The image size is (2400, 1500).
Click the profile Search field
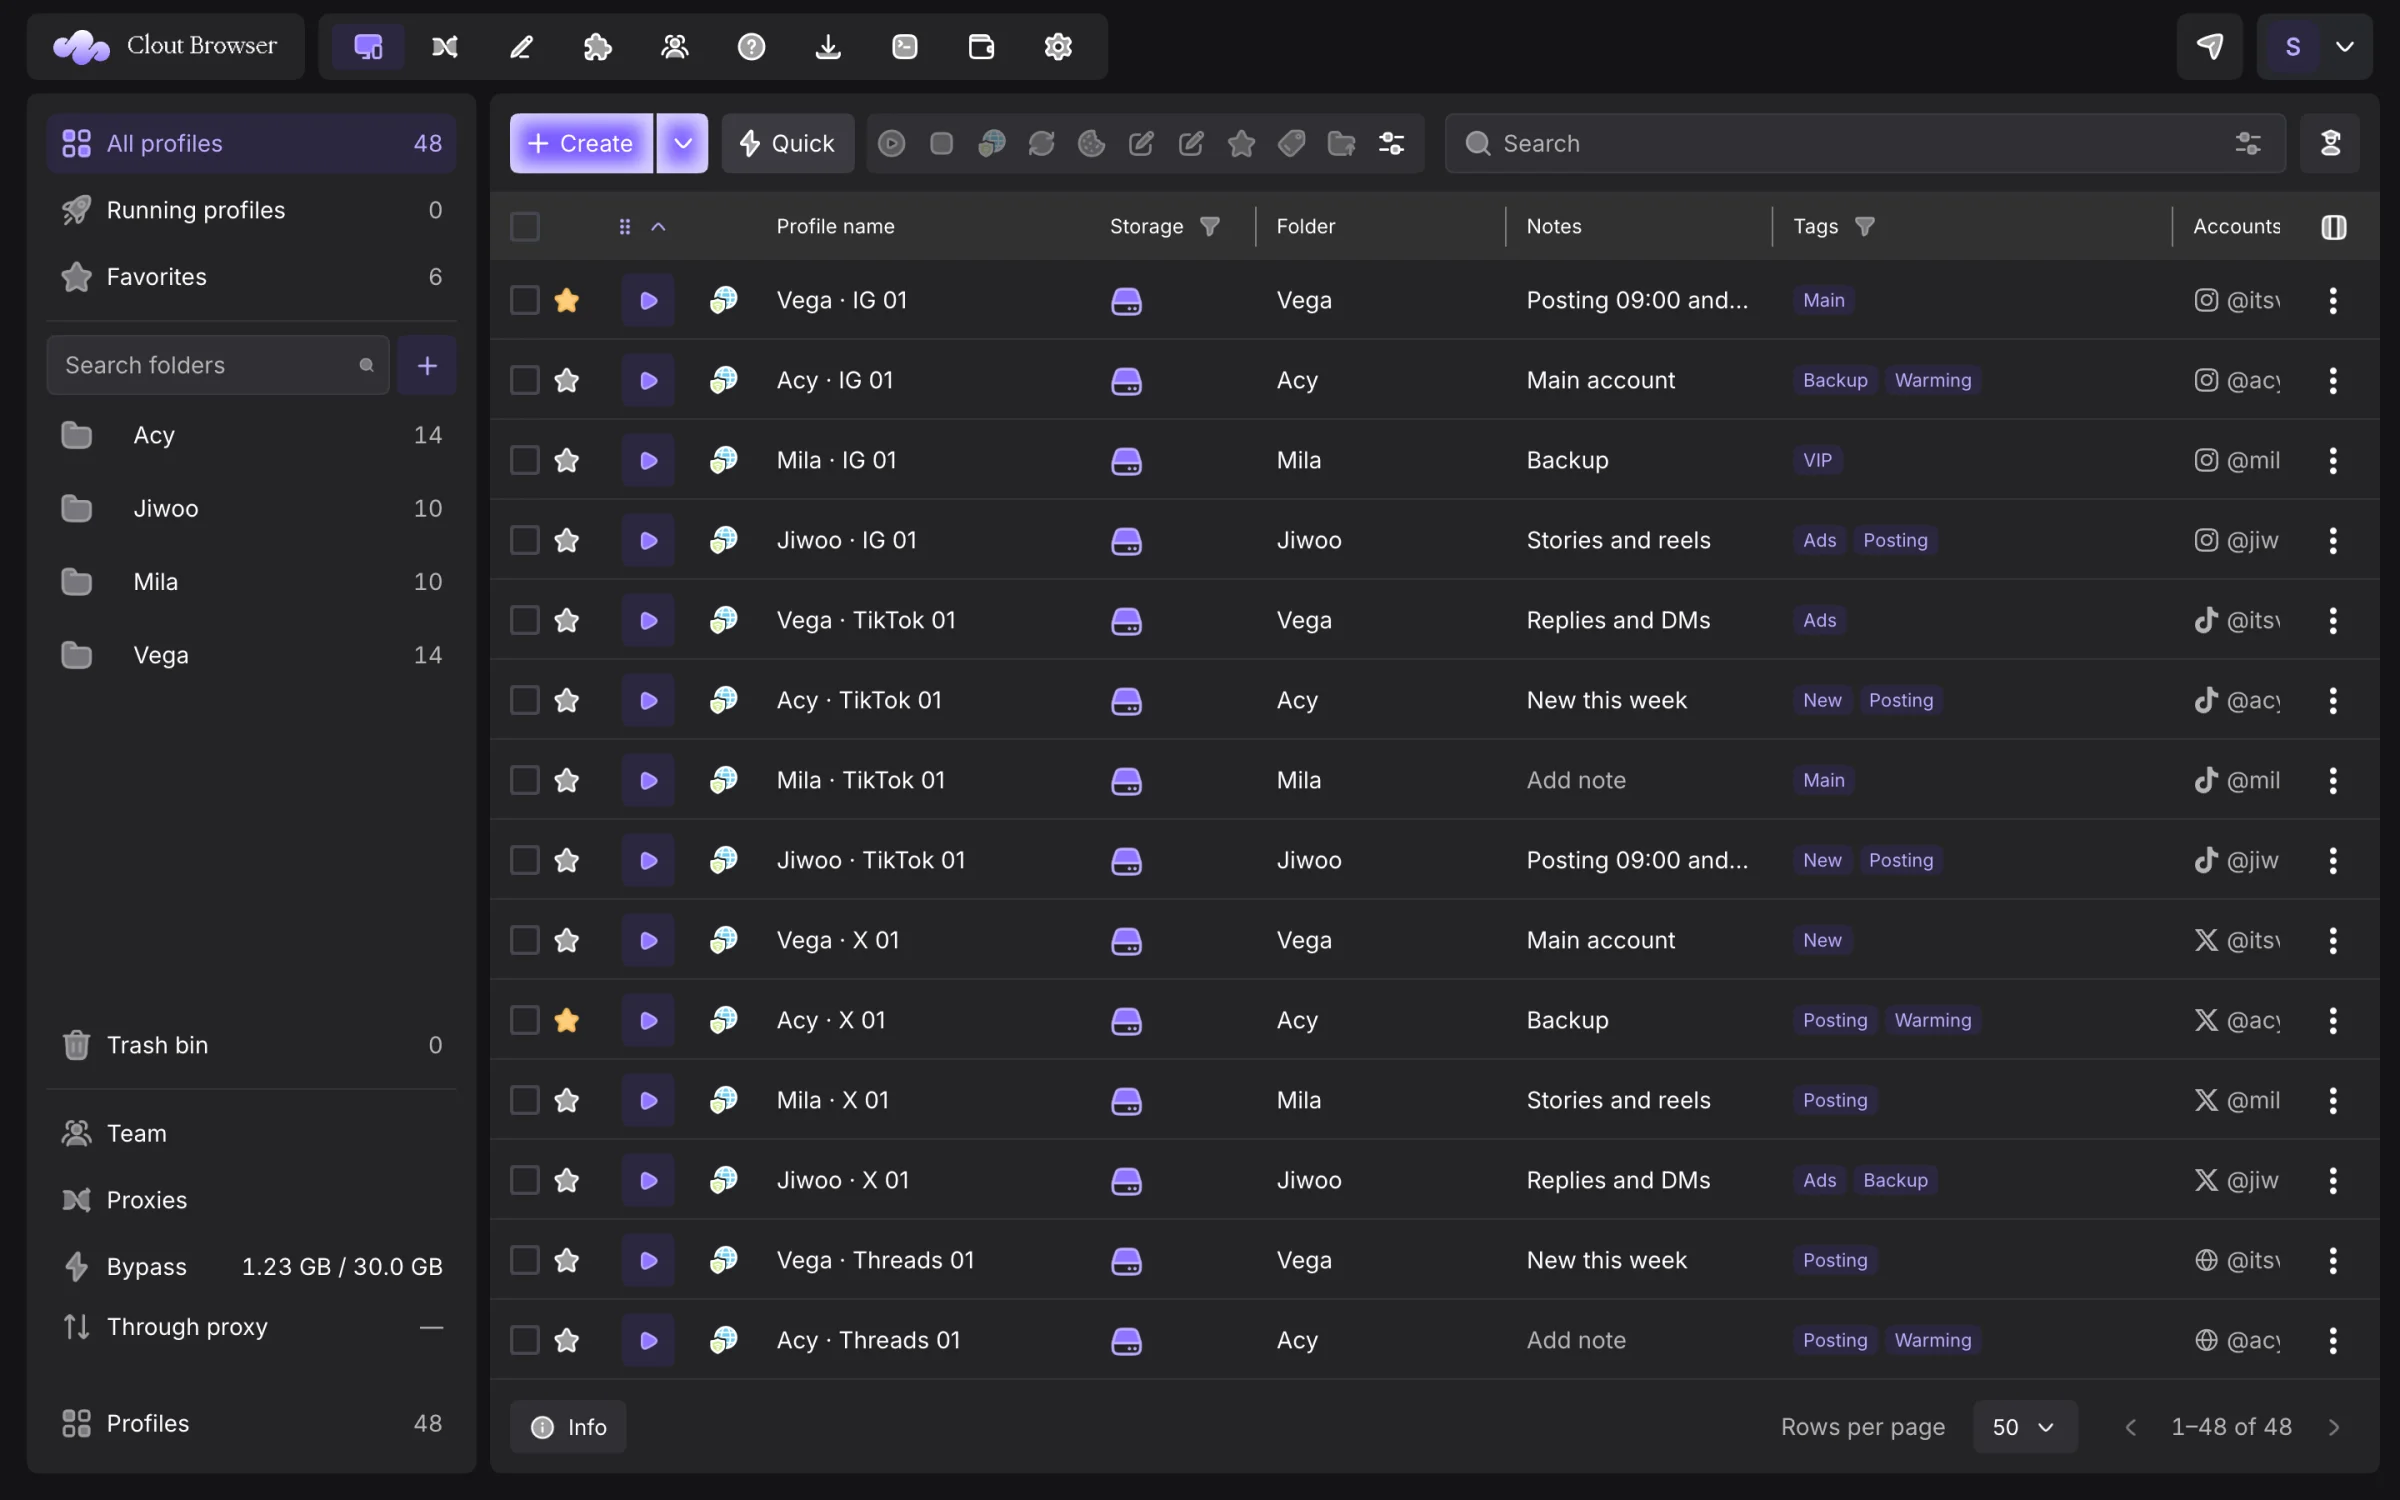pyautogui.click(x=1865, y=143)
